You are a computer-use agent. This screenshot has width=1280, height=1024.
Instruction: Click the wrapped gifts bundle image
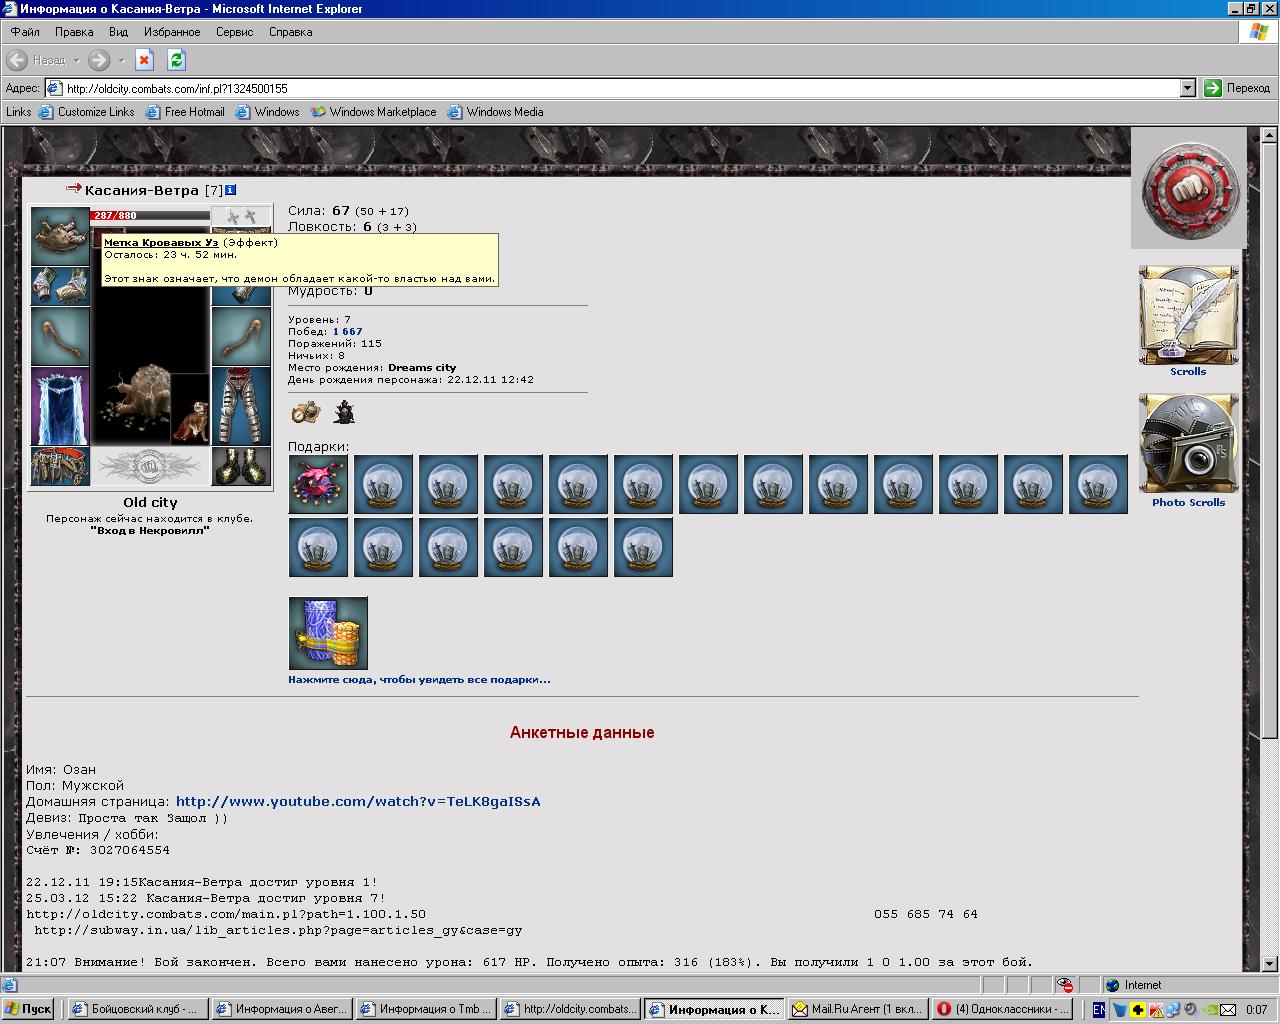point(328,633)
